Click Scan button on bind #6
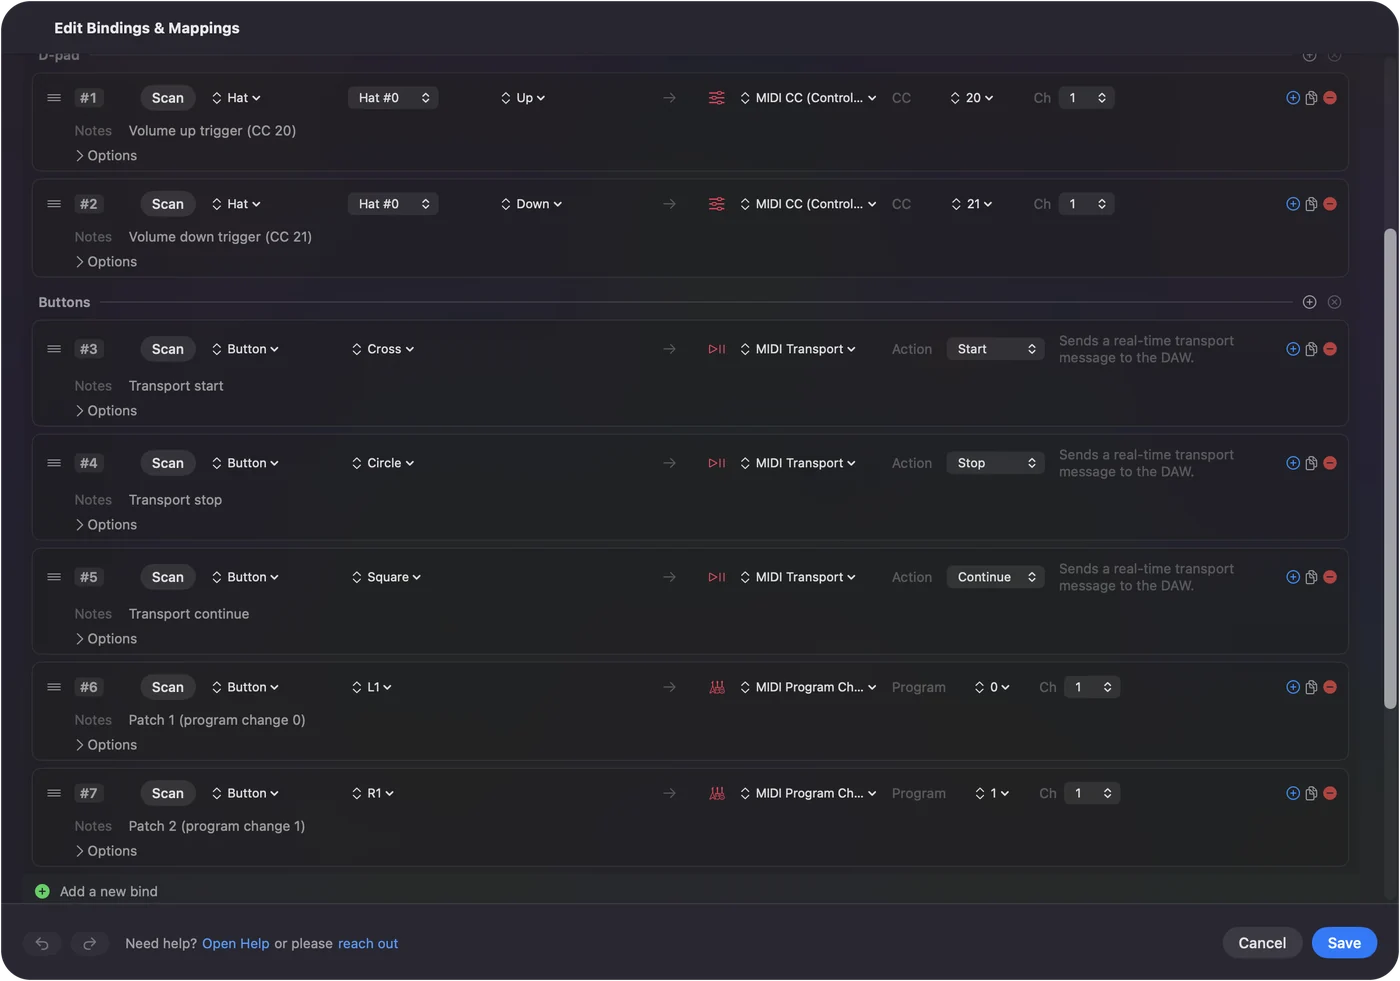Screen dimensions: 1400x981 click(168, 687)
